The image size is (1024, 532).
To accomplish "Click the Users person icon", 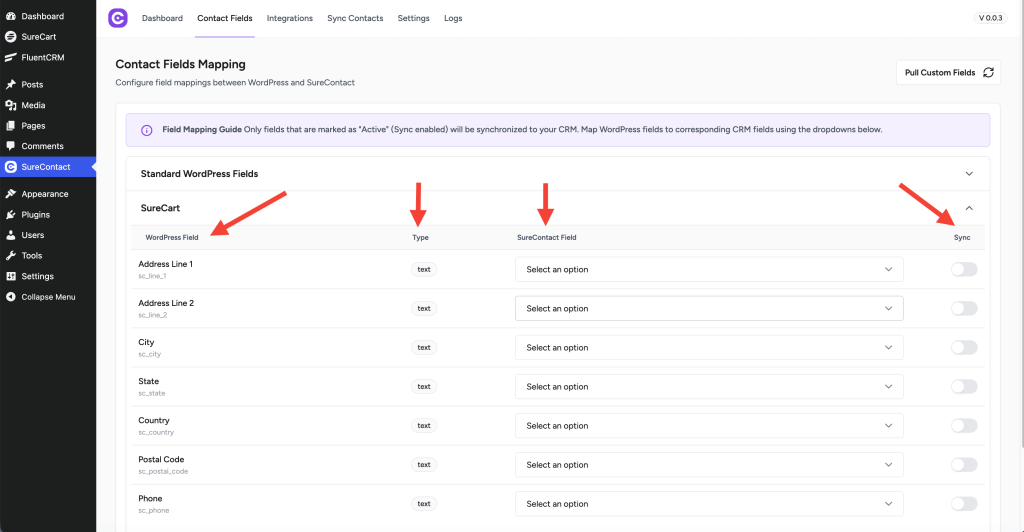I will click(x=10, y=235).
